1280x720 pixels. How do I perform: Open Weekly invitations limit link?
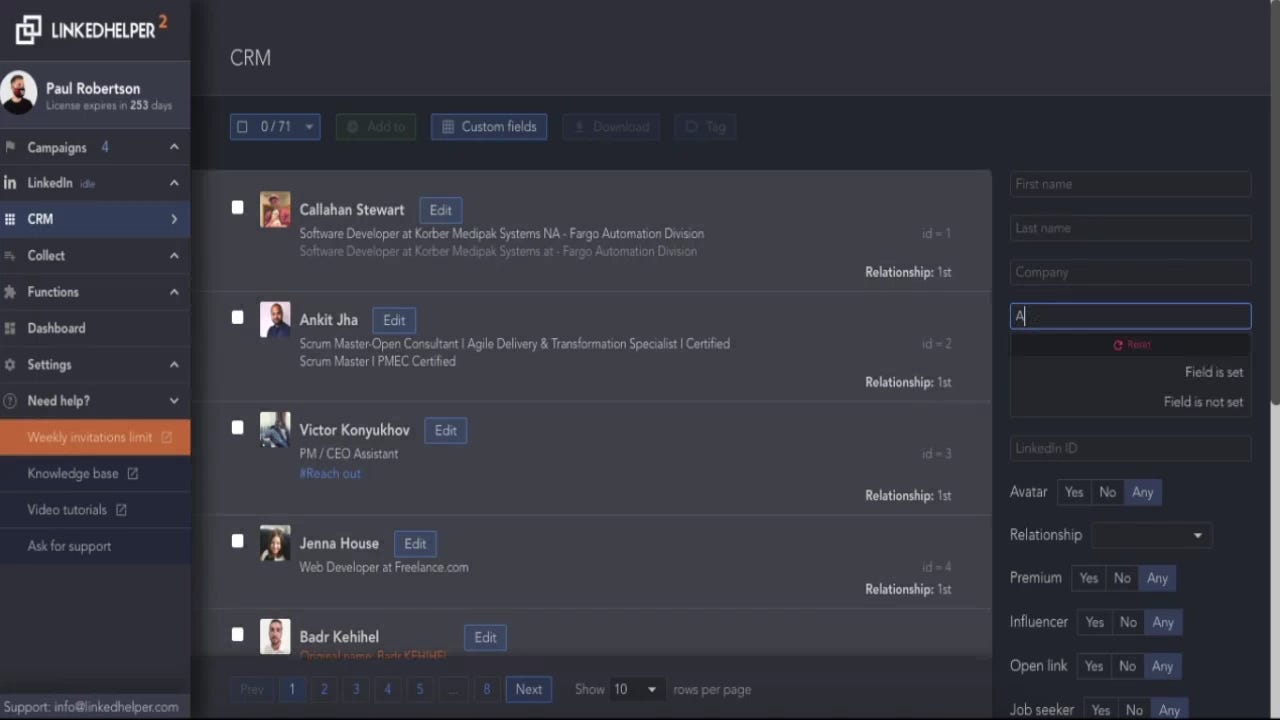click(95, 437)
